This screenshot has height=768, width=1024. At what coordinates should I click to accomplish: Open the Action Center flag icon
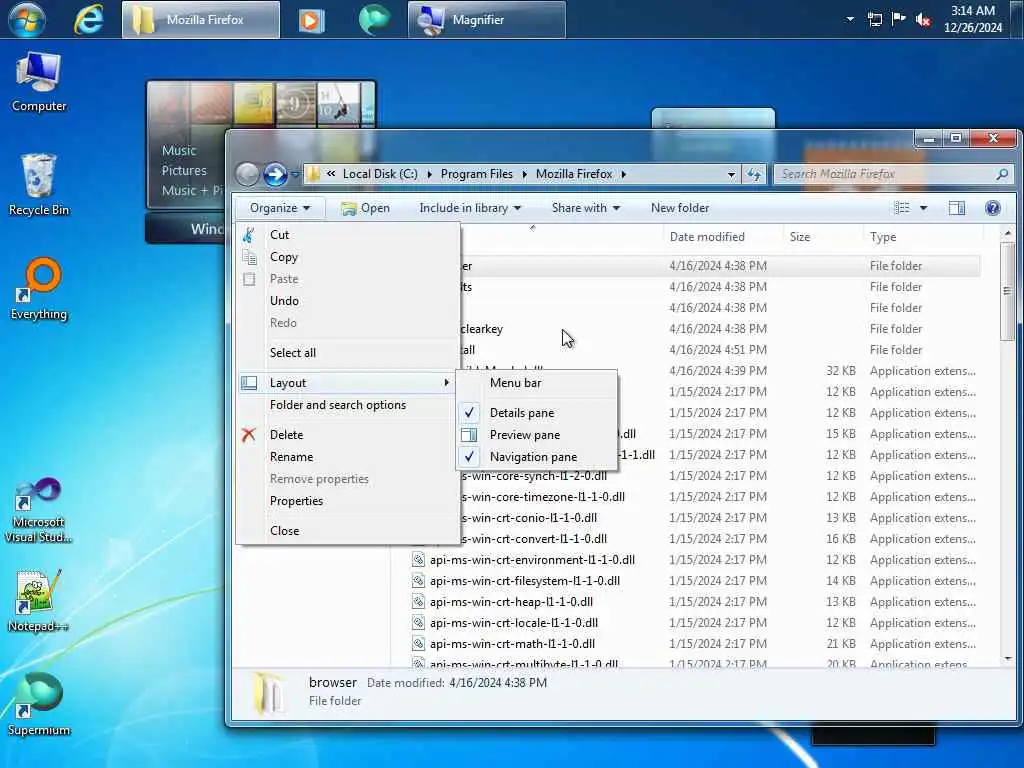pos(899,19)
